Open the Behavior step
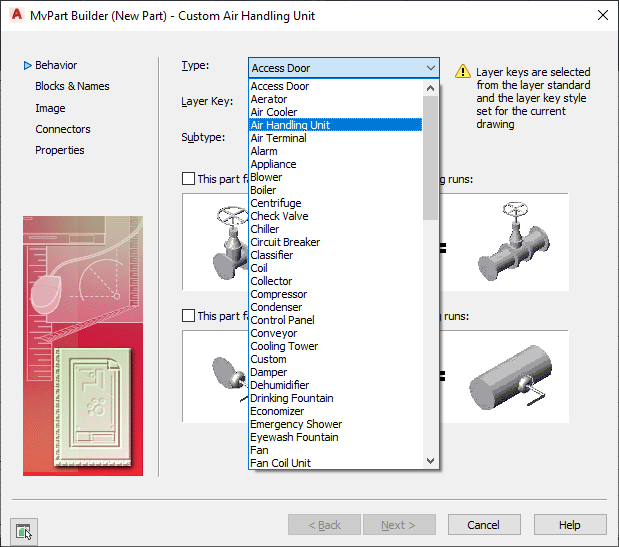This screenshot has width=619, height=547. coord(56,65)
